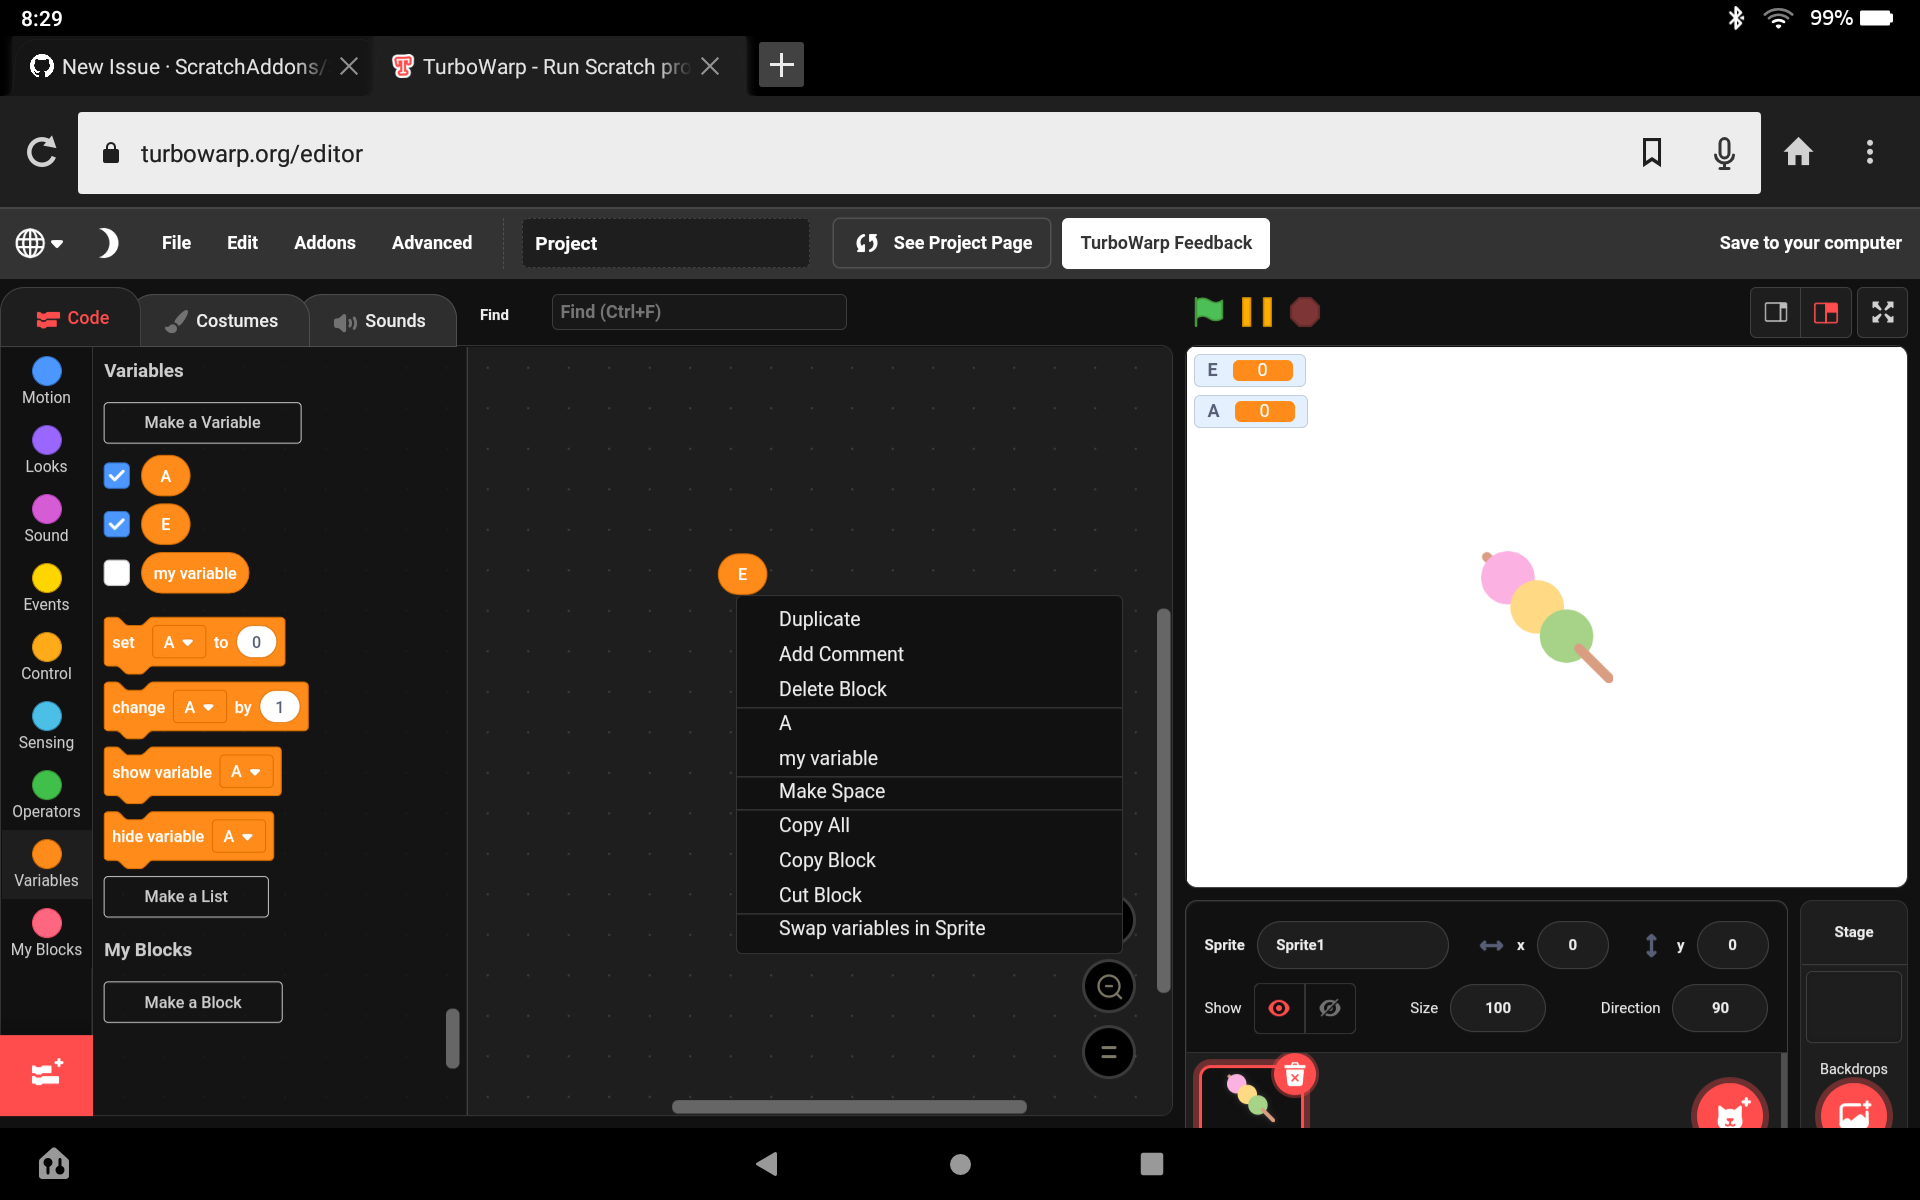Open variable dropdown in hide variable block
Screen dimensions: 1920x1200
coord(239,837)
